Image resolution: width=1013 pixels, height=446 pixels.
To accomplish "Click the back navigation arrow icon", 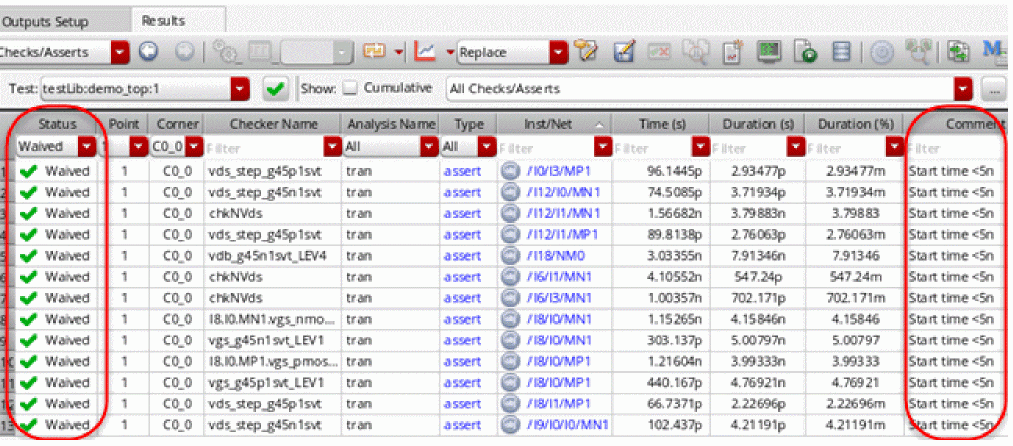I will point(149,52).
